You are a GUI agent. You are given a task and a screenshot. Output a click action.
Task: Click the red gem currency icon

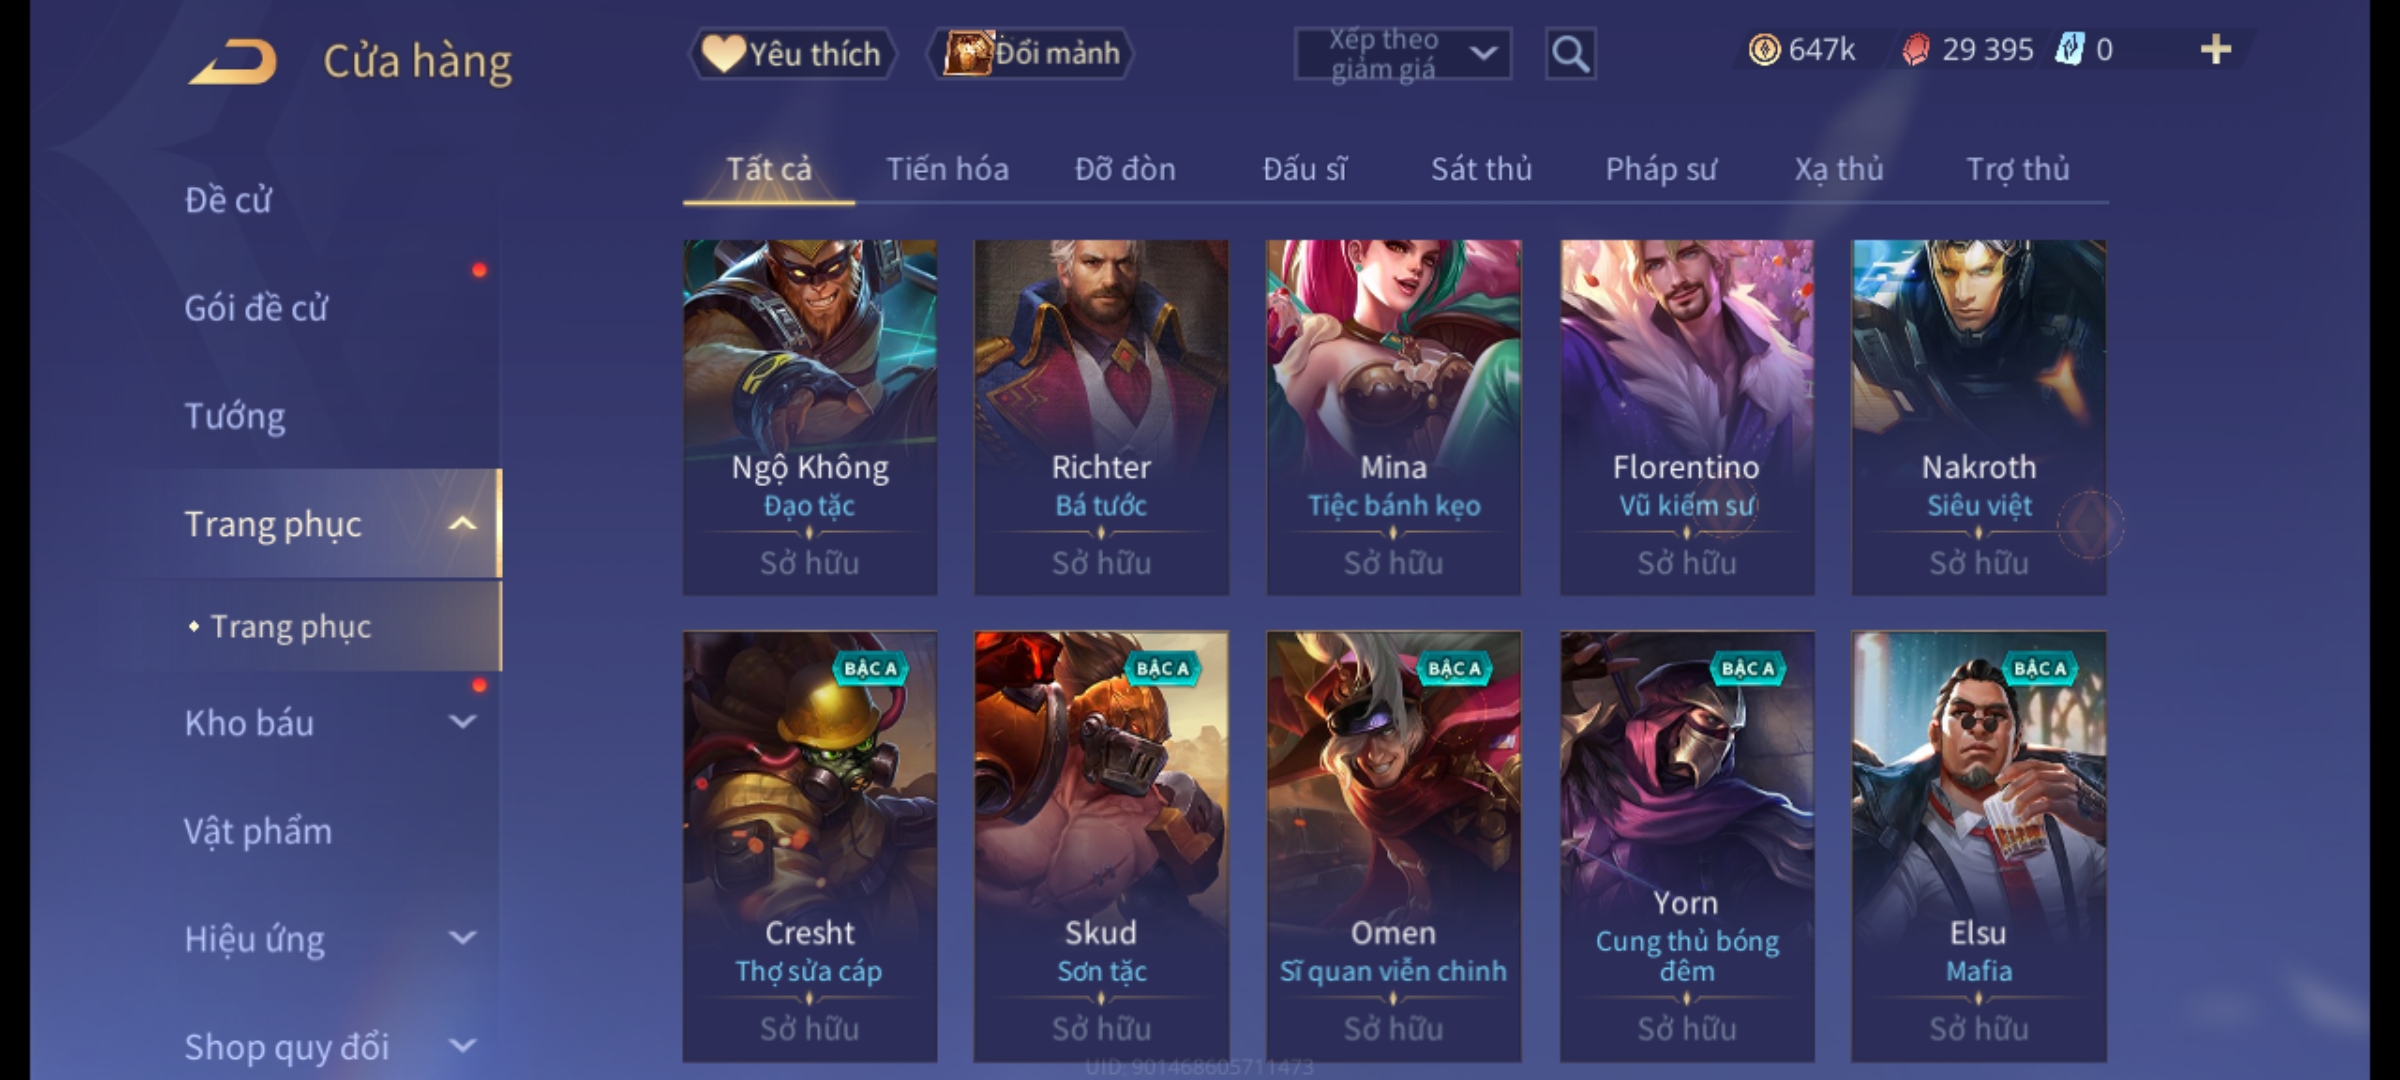(x=1915, y=50)
